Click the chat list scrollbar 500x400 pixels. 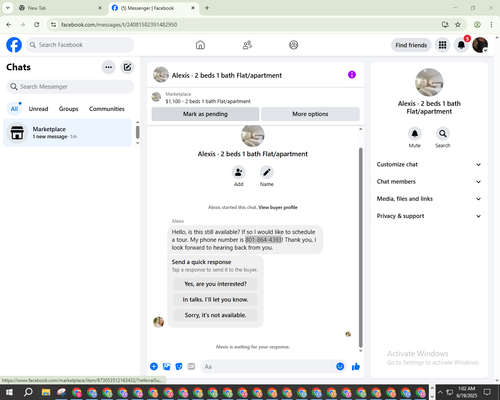(137, 132)
